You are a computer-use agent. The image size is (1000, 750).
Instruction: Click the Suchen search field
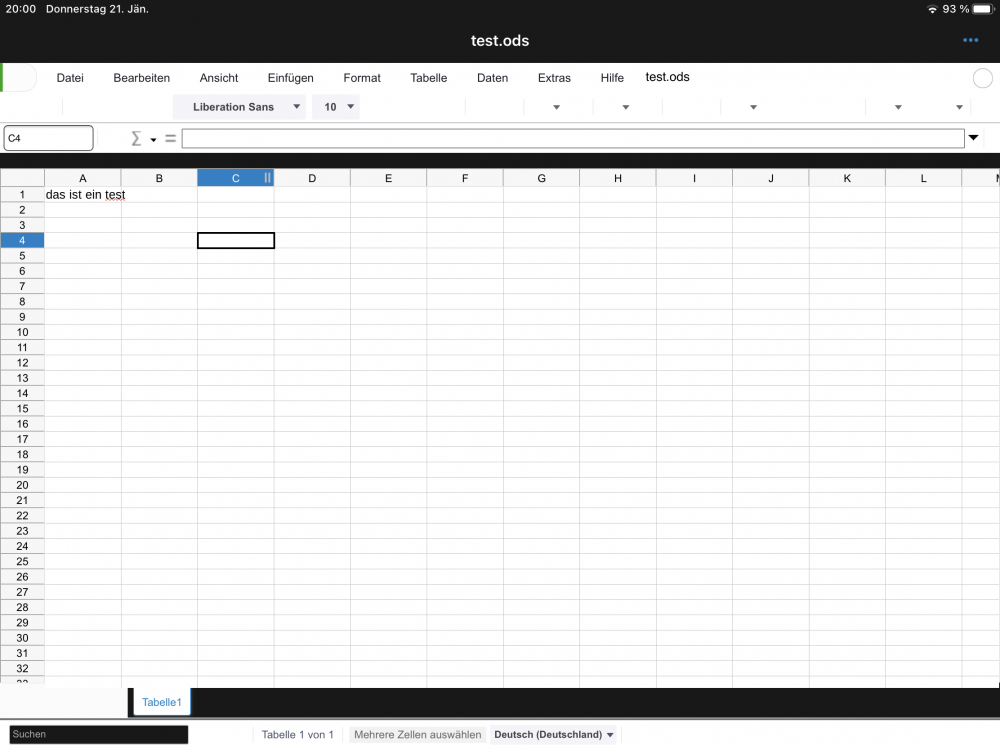tap(99, 734)
